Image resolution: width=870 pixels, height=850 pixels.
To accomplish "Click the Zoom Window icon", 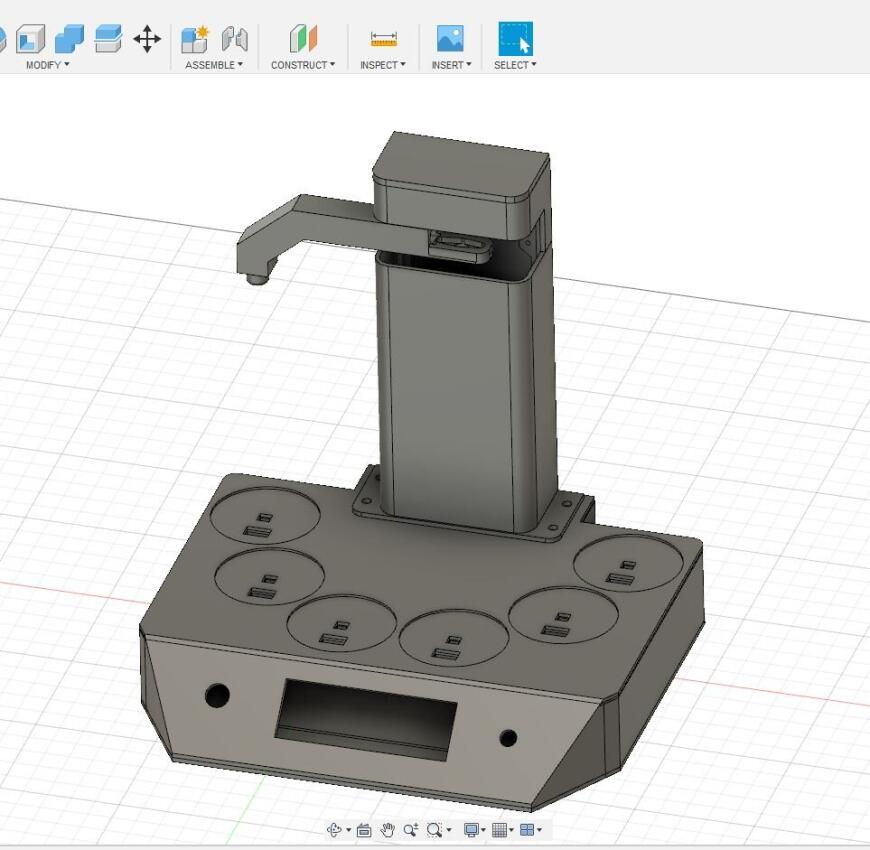I will click(434, 830).
